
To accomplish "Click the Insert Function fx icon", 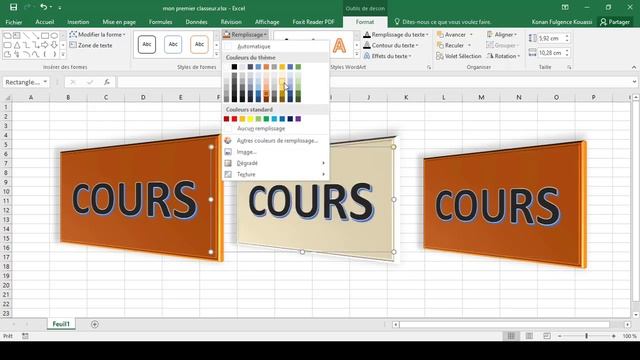I will click(x=107, y=82).
